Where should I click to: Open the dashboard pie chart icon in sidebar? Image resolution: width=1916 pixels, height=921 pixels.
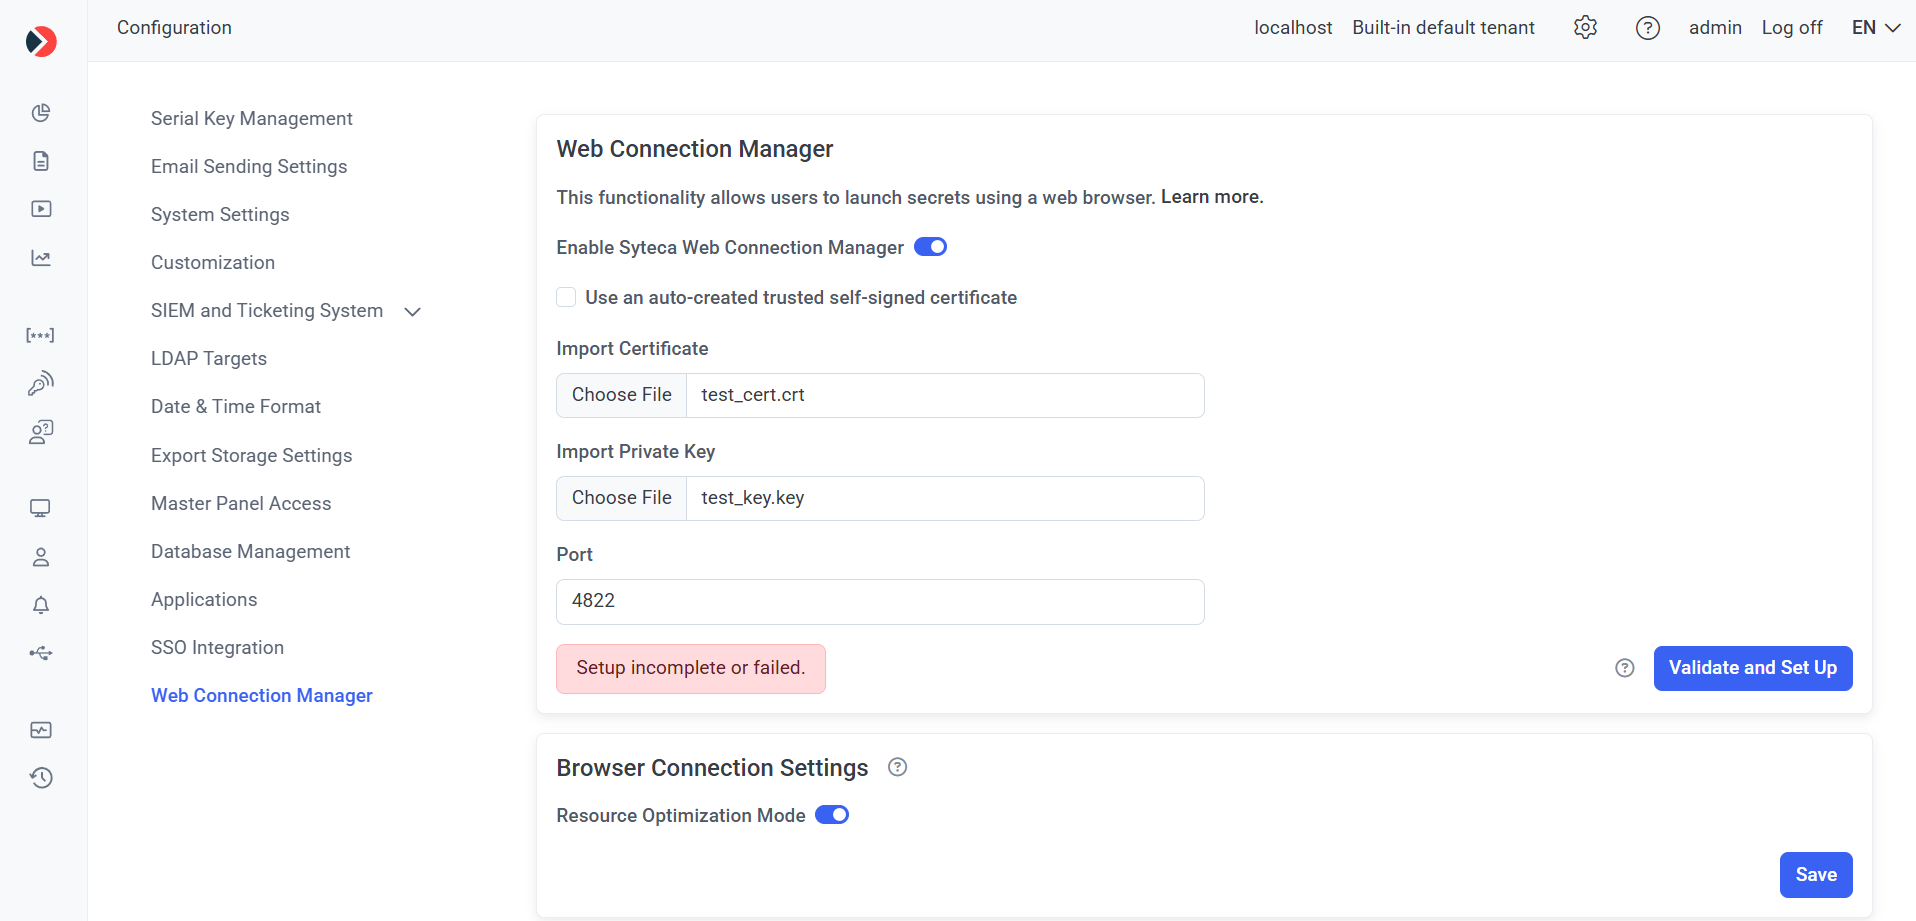coord(41,113)
